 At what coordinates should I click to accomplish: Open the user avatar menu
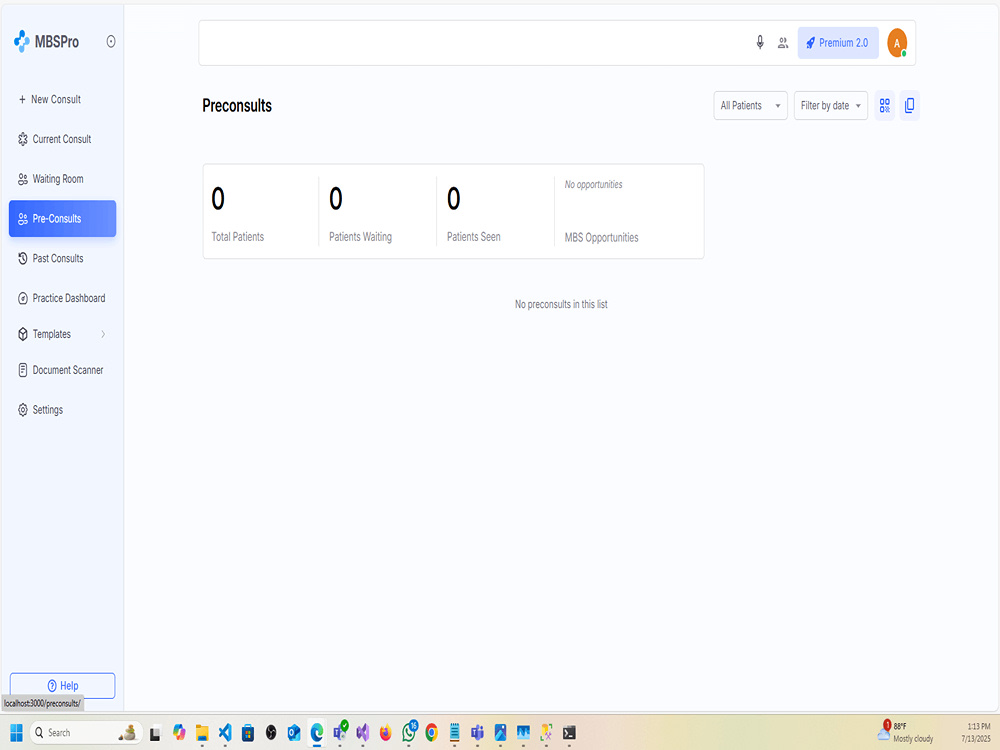pos(897,43)
